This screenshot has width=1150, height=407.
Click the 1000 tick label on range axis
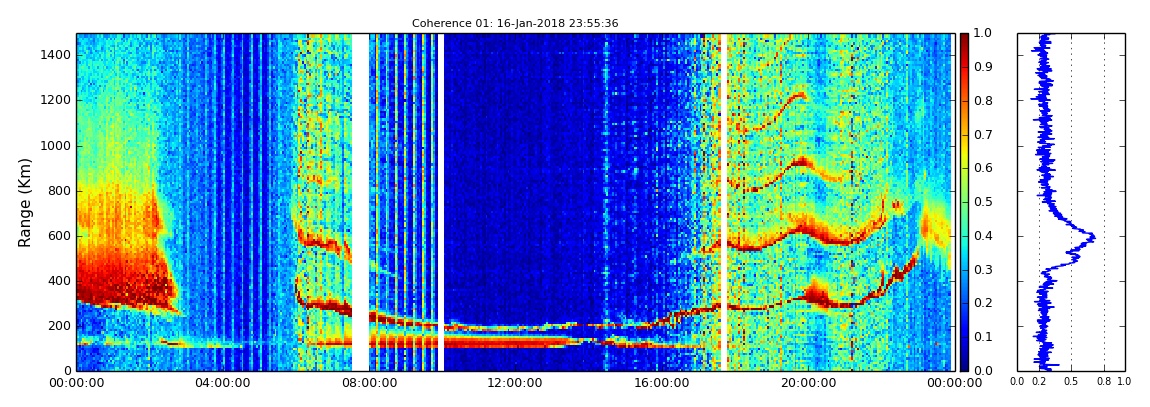[55, 145]
